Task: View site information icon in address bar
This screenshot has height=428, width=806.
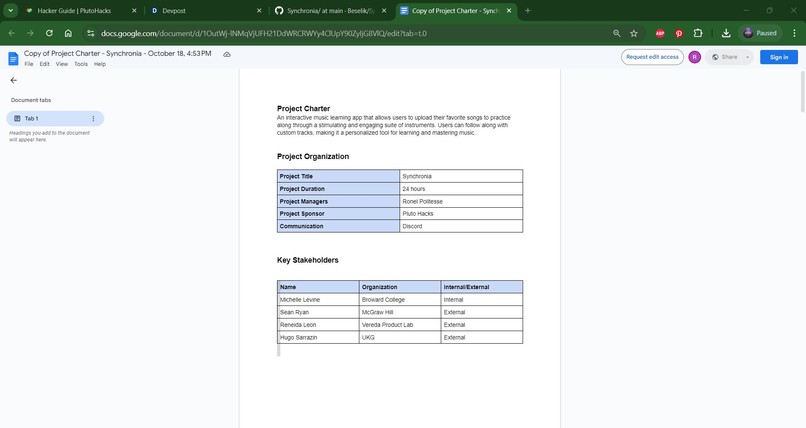Action: coord(90,33)
